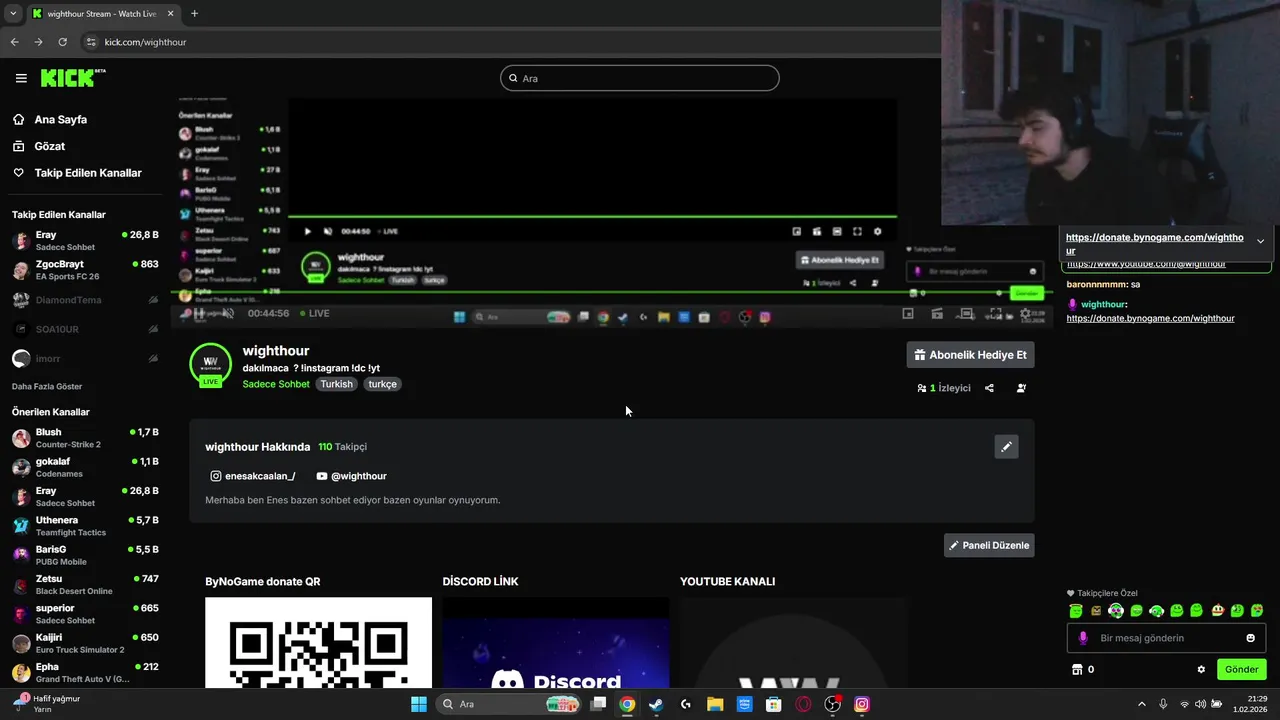Open the ByNoGame donate QR panel
This screenshot has width=1280, height=720.
(318, 642)
